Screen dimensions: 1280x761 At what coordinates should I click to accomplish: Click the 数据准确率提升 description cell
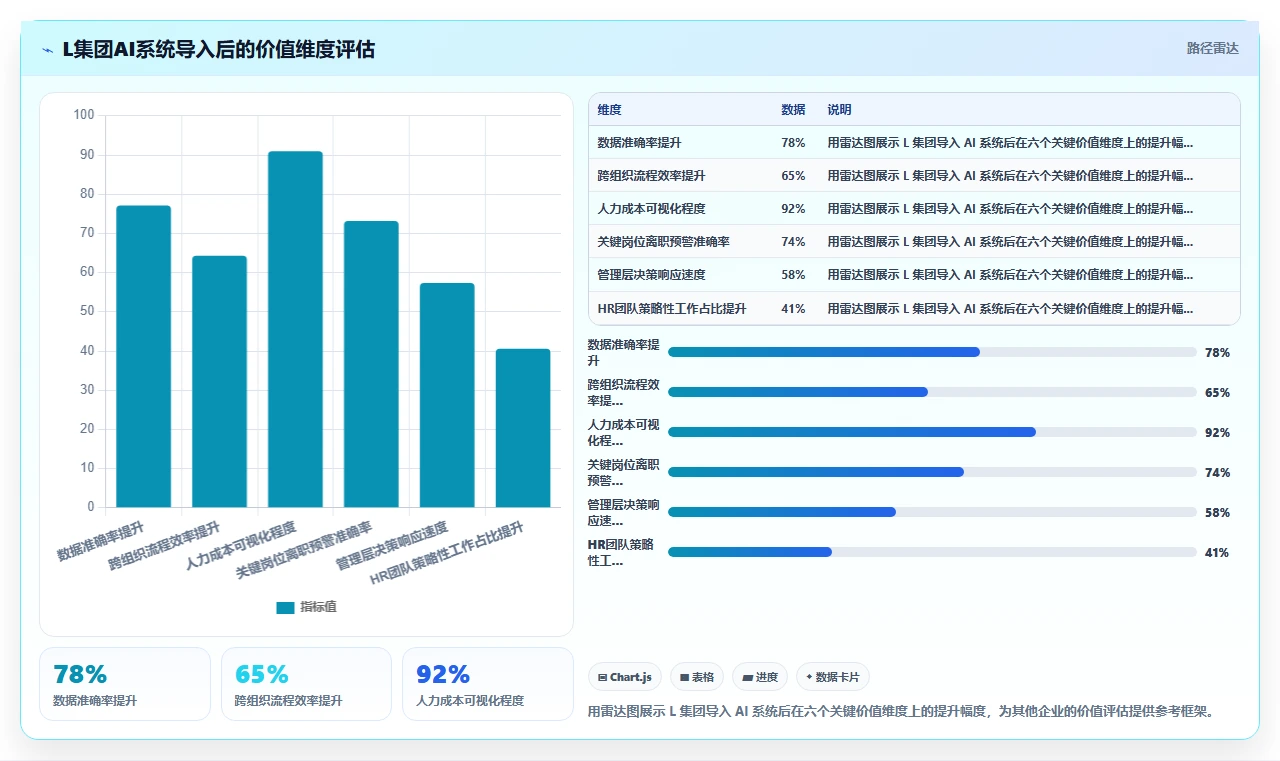click(x=1010, y=143)
